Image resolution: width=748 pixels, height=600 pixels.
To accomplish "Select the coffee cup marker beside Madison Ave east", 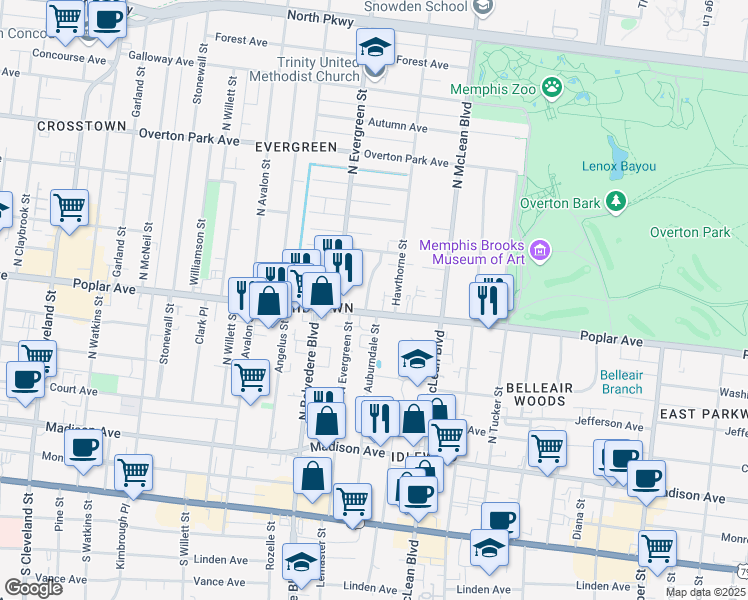I will point(646,479).
